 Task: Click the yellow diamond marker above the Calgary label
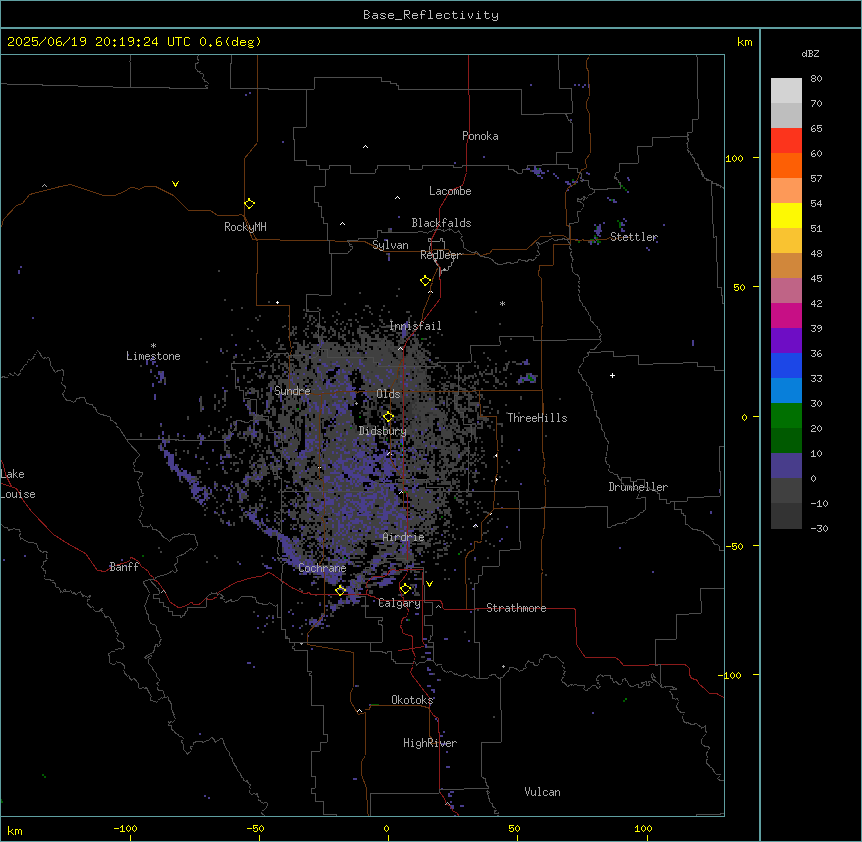coord(405,589)
